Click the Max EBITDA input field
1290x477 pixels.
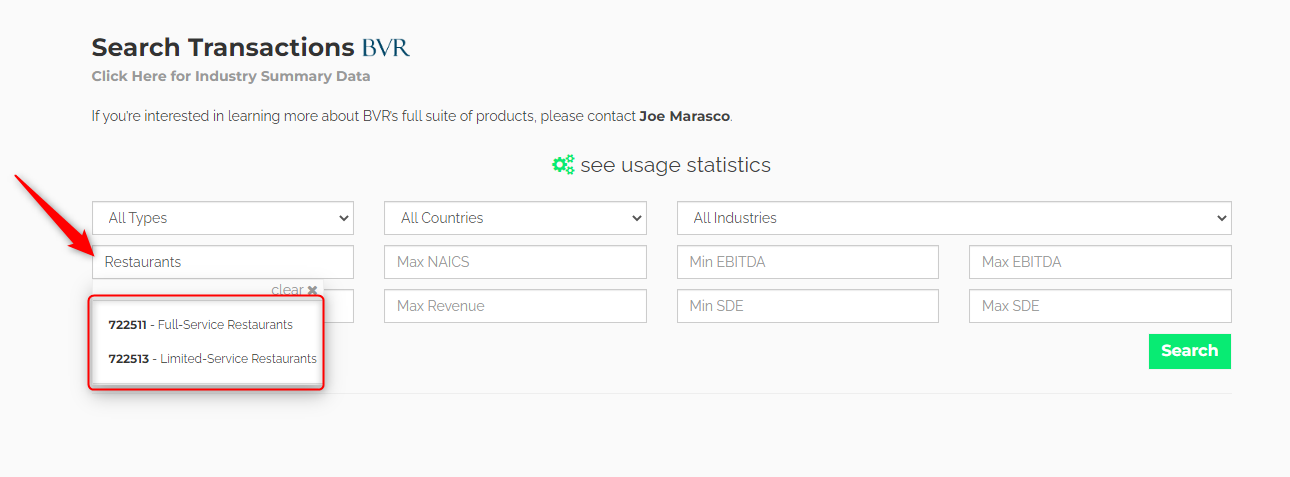click(1099, 262)
